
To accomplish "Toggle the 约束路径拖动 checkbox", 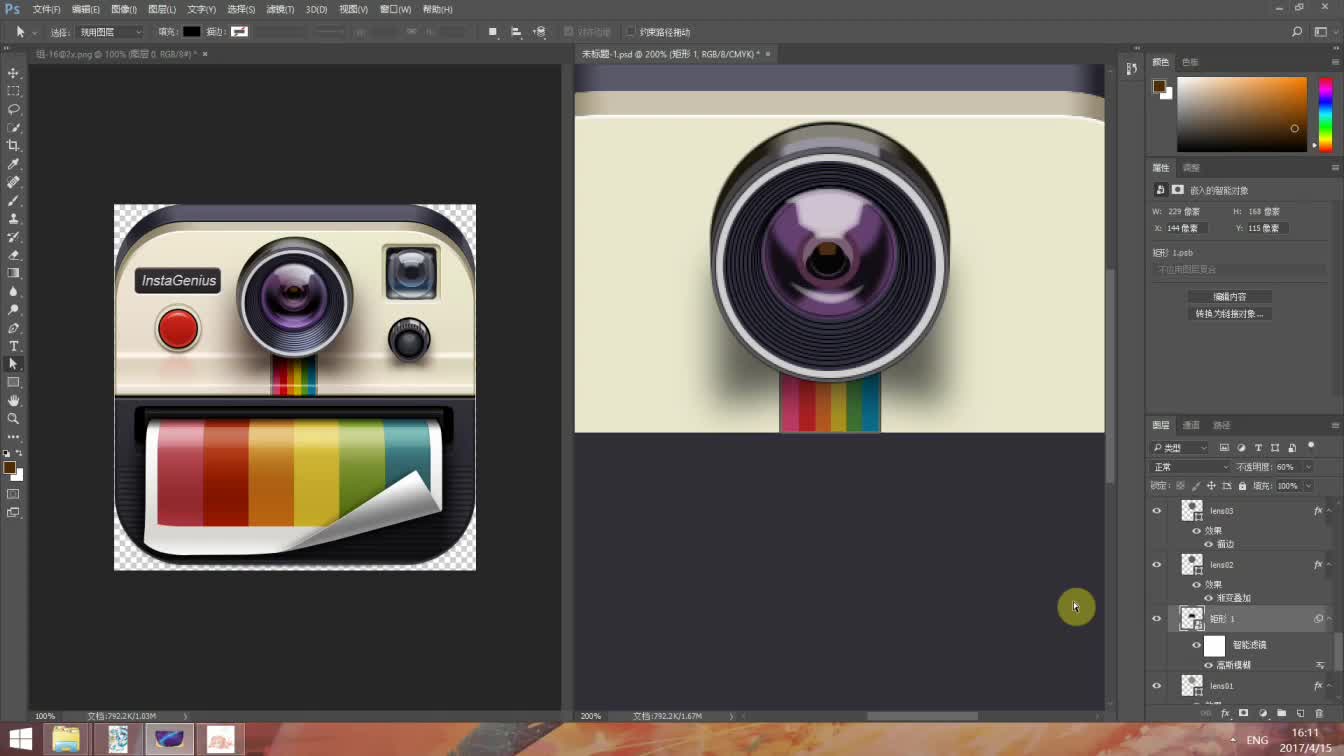I will pyautogui.click(x=631, y=32).
